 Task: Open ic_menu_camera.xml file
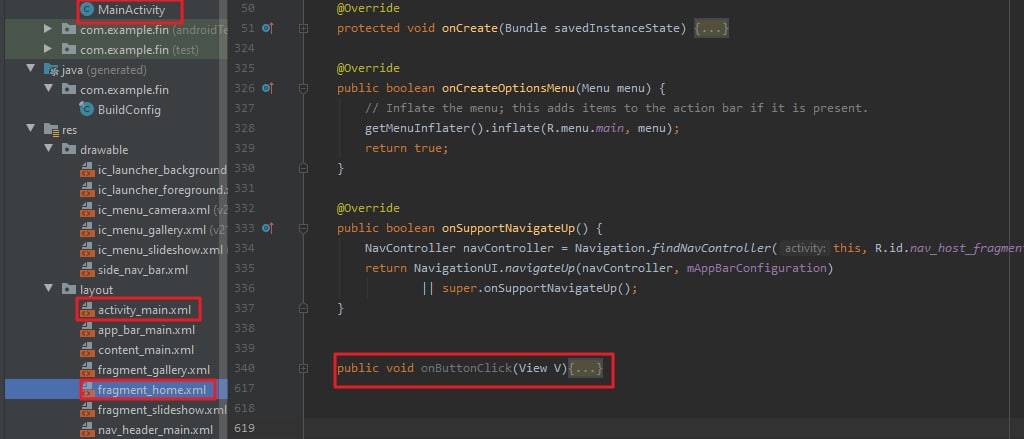tap(154, 210)
